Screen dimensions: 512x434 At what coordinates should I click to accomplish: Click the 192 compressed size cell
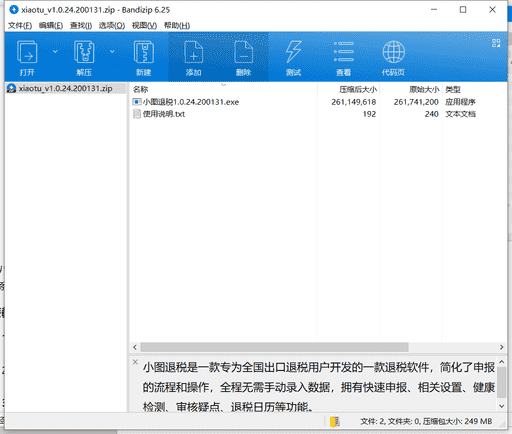[x=369, y=114]
